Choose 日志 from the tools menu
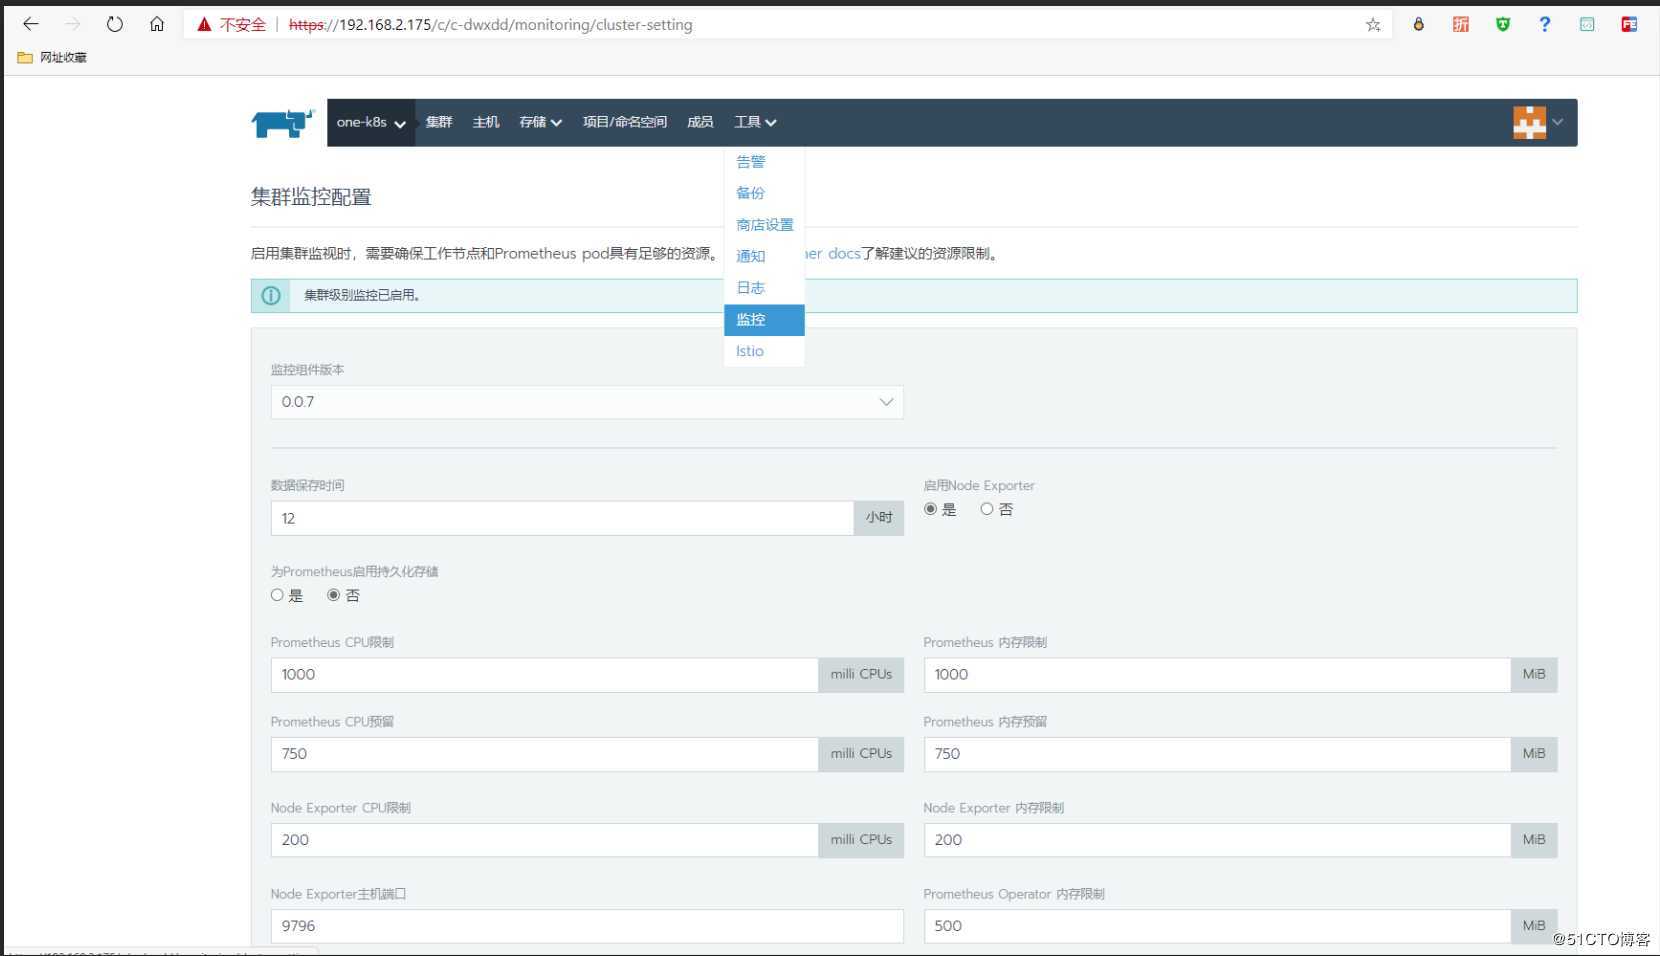The height and width of the screenshot is (956, 1660). pos(764,288)
